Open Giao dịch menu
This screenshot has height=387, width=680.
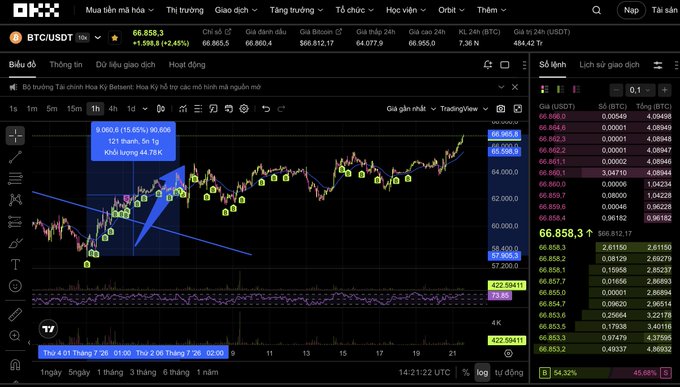tap(236, 10)
